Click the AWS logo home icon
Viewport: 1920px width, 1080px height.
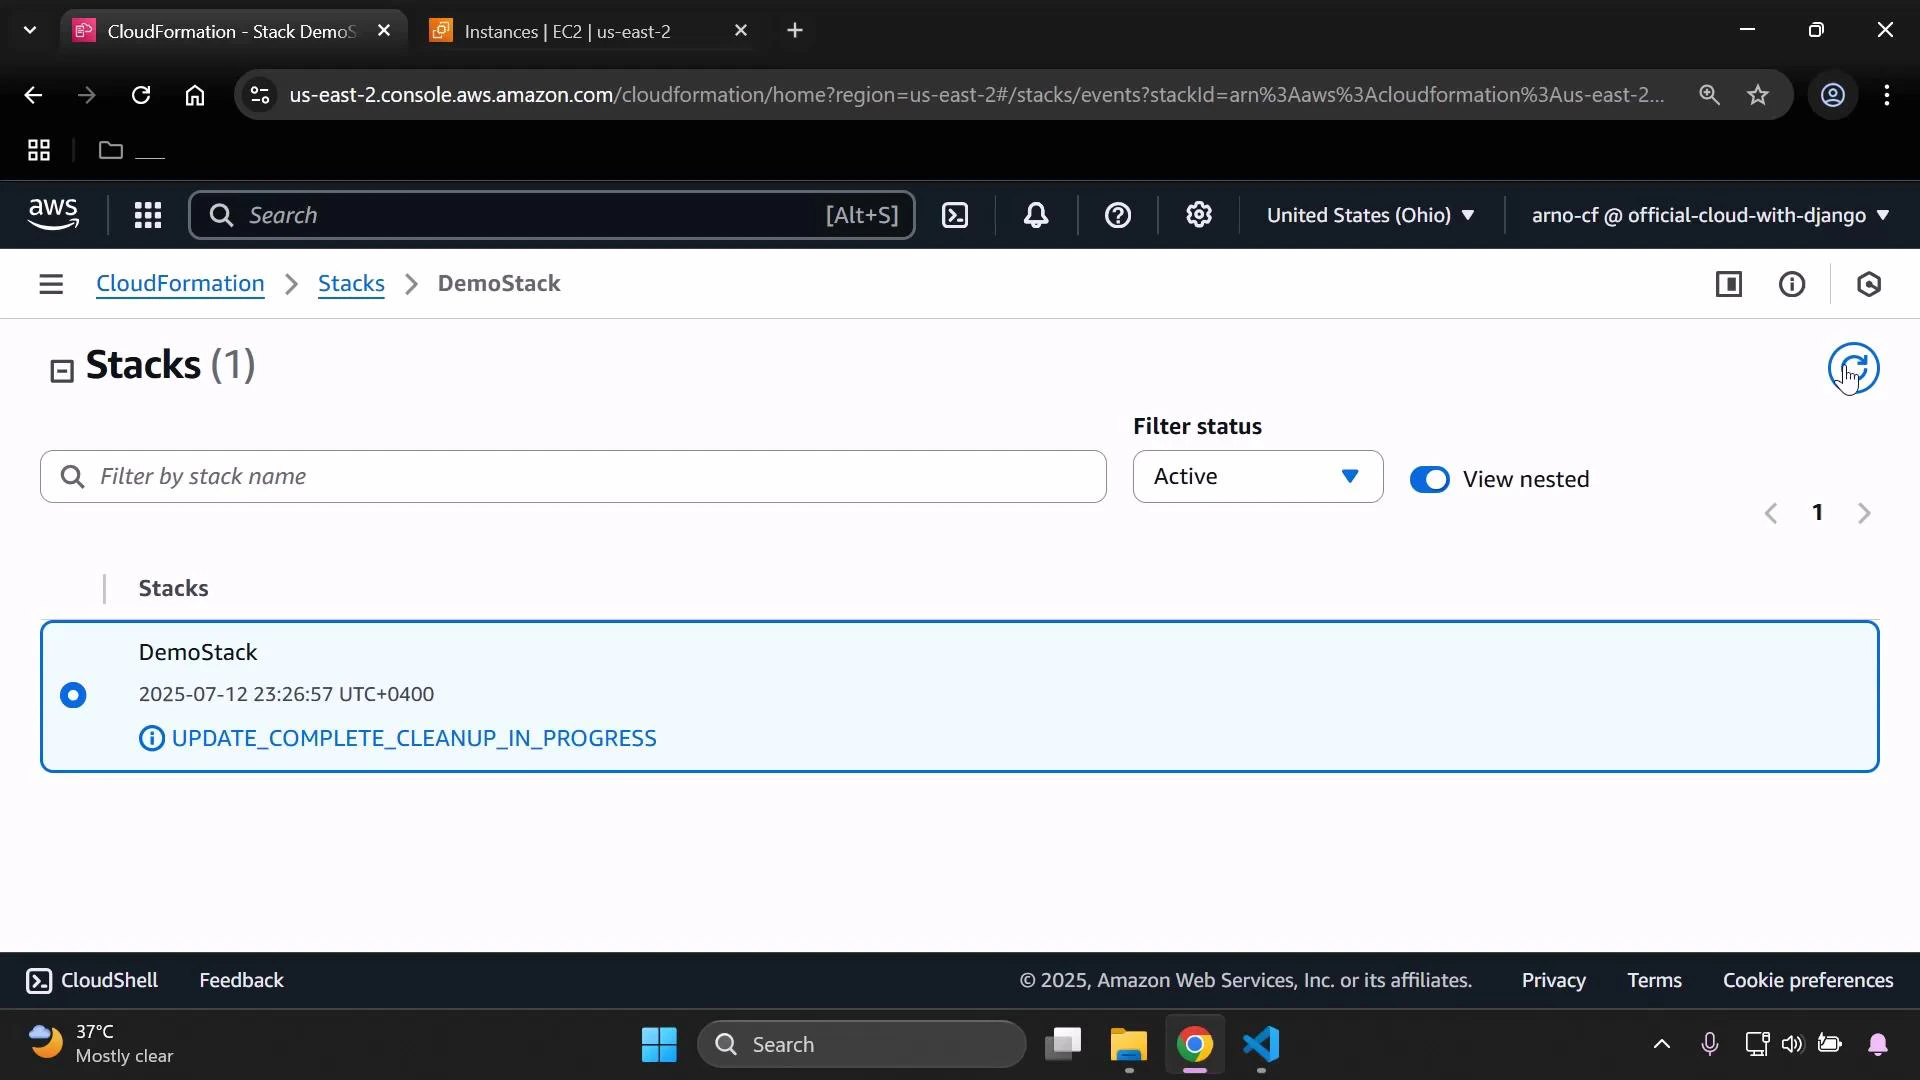pos(53,215)
